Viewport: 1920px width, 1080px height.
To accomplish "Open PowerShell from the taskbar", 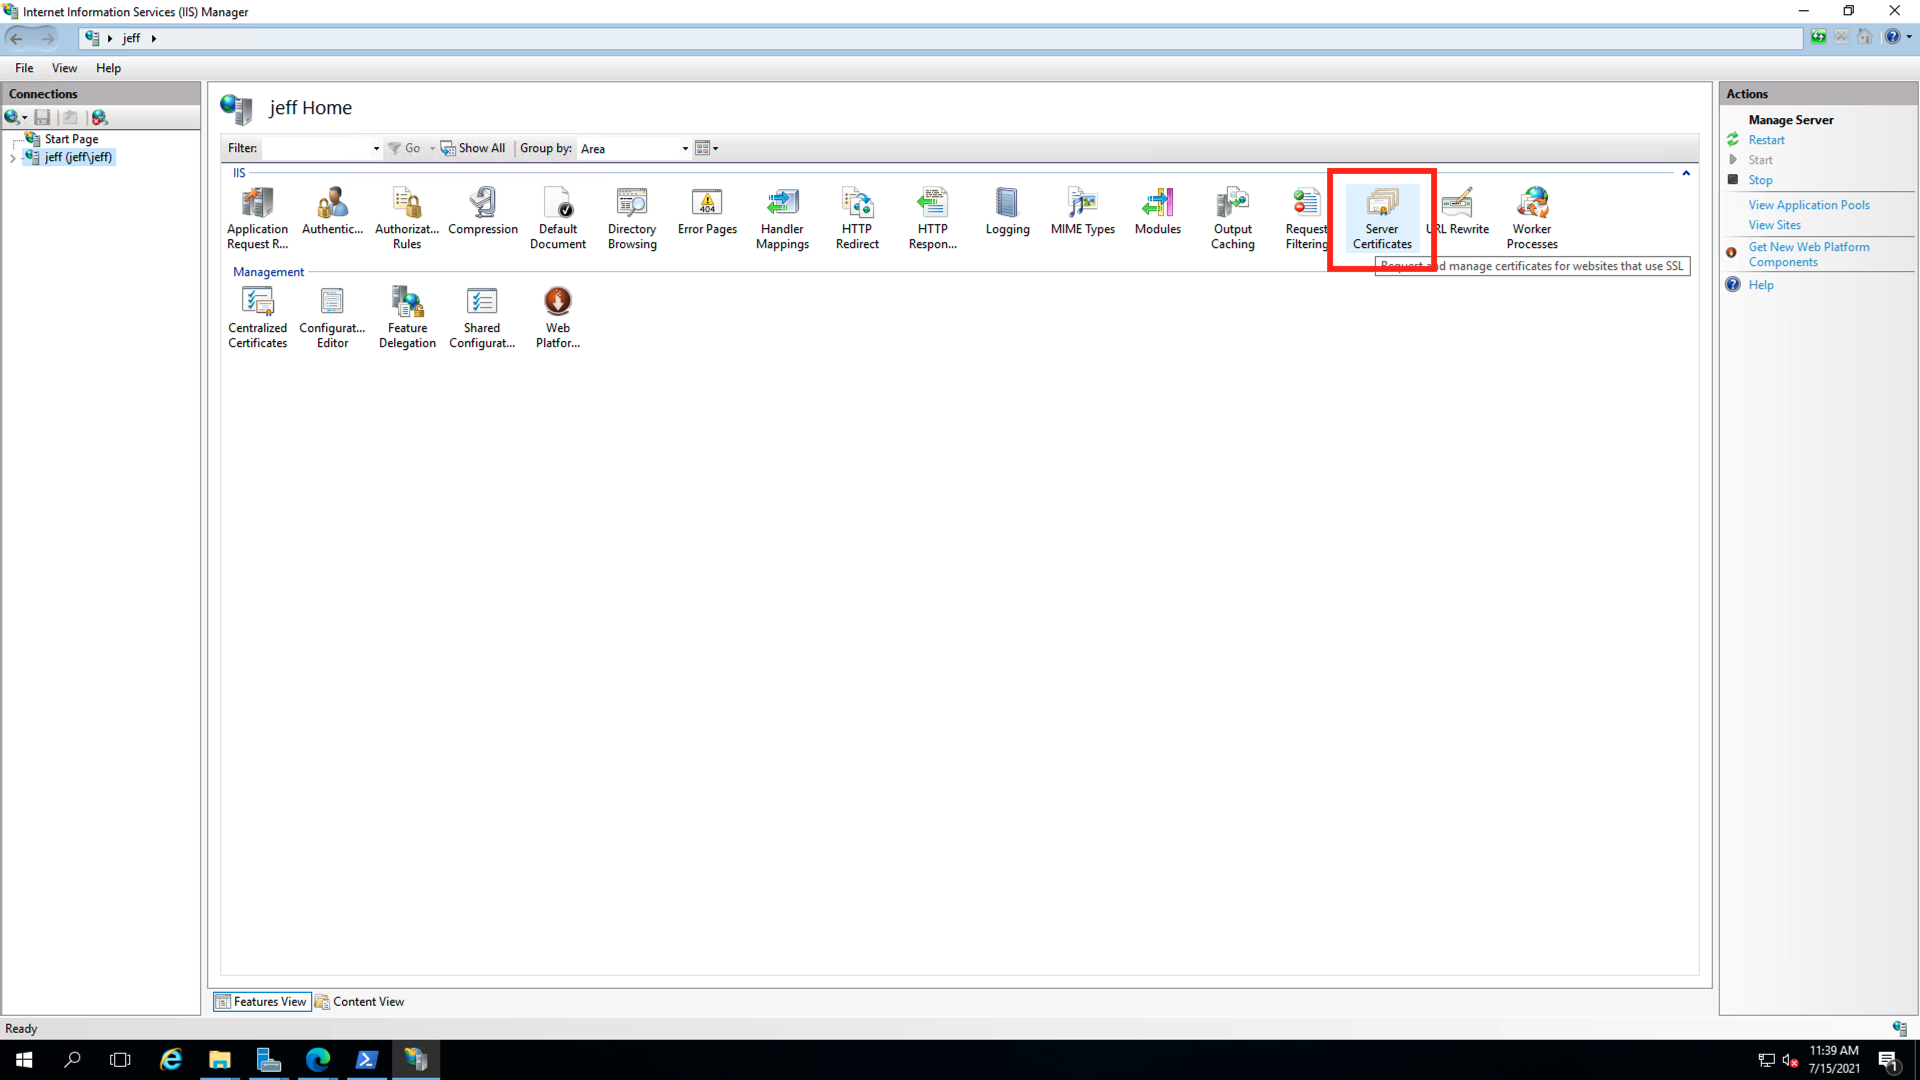I will coord(366,1060).
